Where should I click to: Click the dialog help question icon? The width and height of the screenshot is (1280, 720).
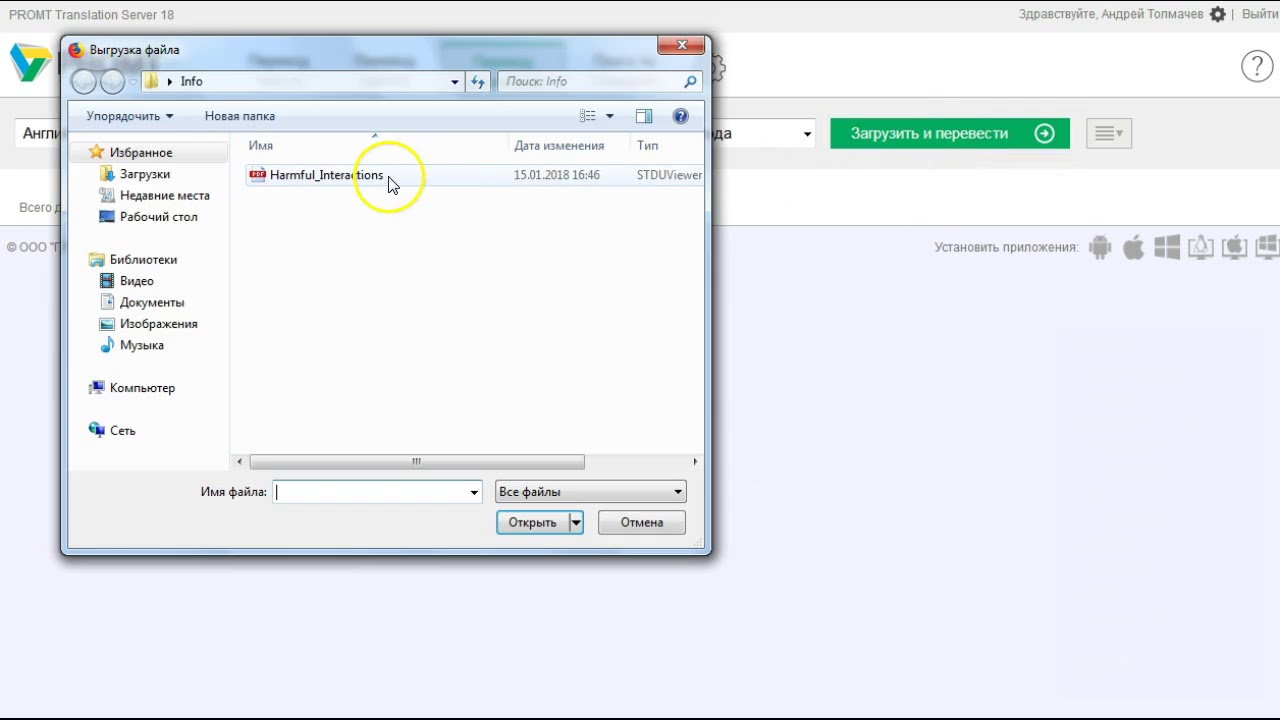(680, 116)
